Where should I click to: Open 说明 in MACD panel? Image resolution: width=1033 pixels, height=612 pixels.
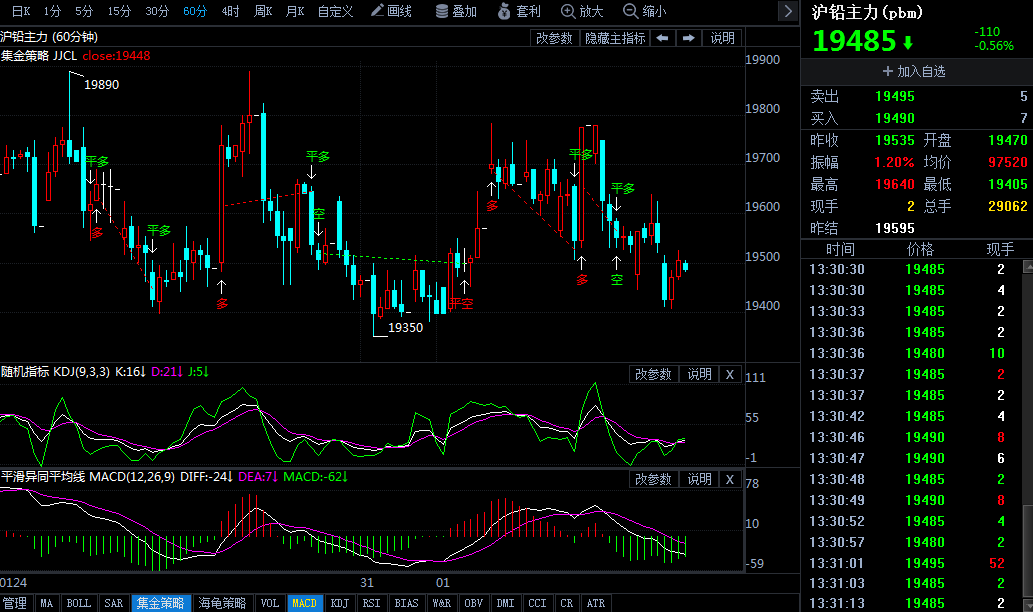(699, 479)
